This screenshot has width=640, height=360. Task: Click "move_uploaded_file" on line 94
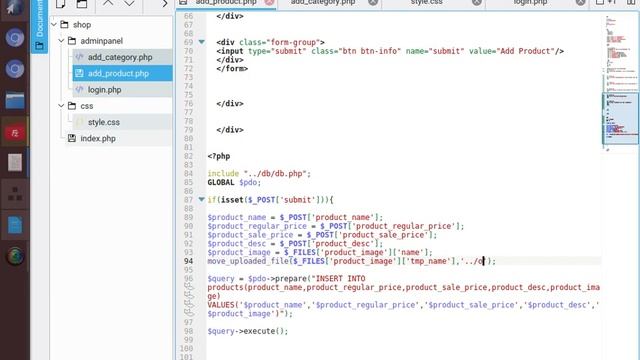pos(248,261)
